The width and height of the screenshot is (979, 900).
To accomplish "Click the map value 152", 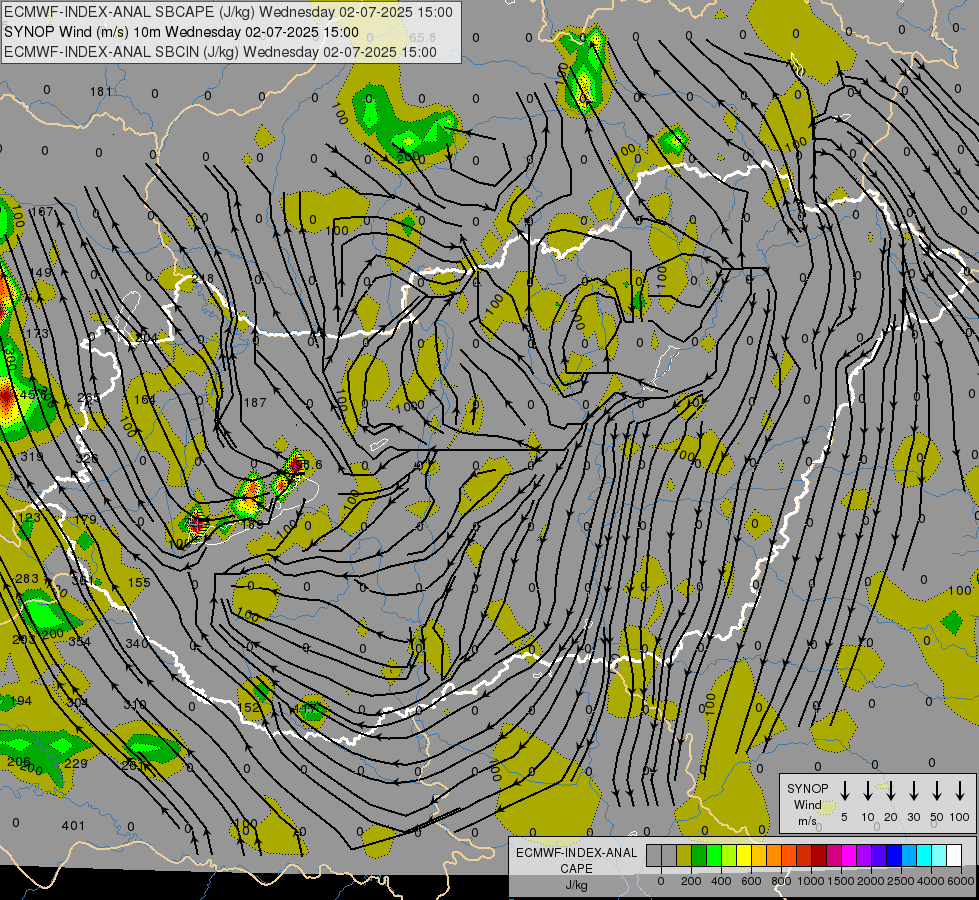I will pyautogui.click(x=249, y=708).
